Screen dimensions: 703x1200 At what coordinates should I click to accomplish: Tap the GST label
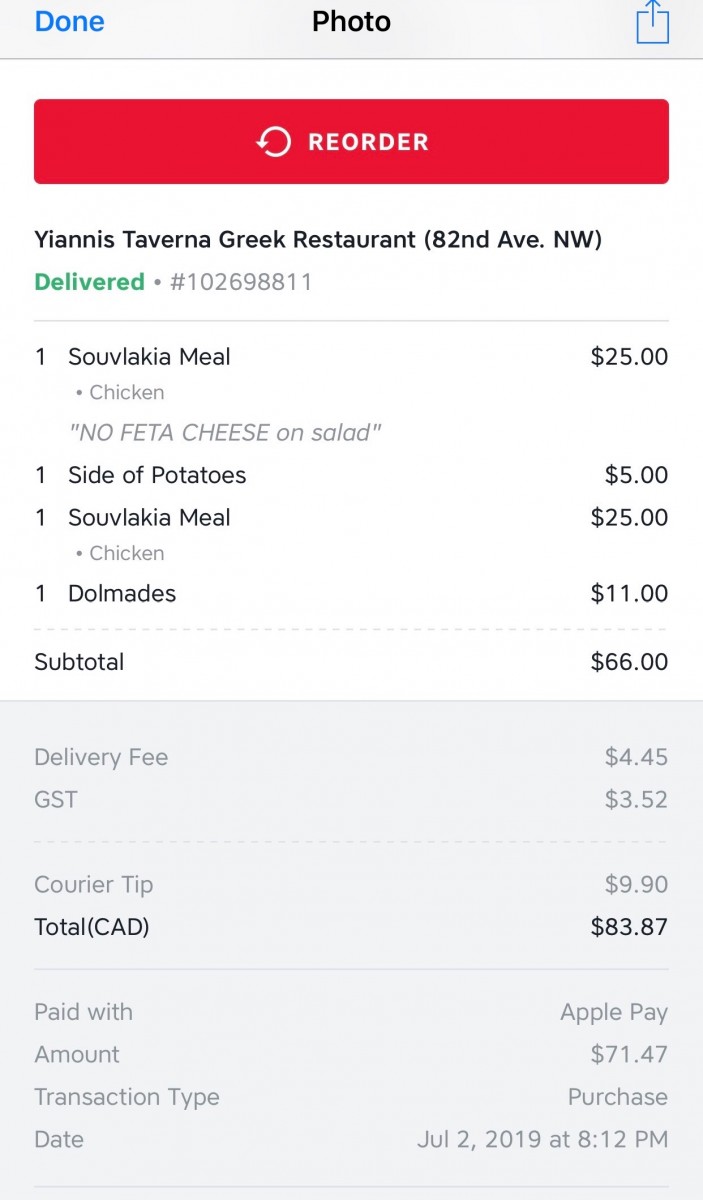click(55, 800)
